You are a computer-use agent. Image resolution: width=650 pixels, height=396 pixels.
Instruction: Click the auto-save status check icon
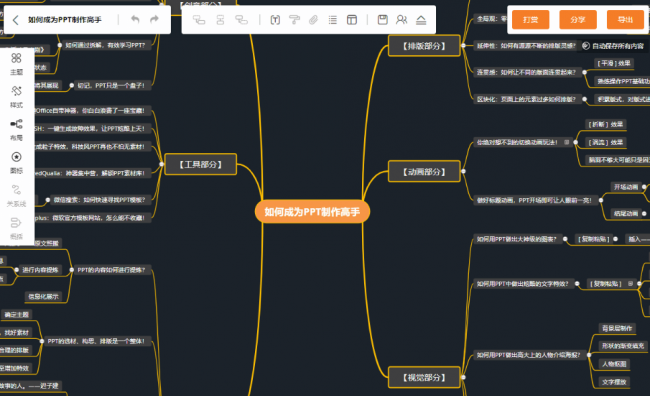click(x=586, y=46)
